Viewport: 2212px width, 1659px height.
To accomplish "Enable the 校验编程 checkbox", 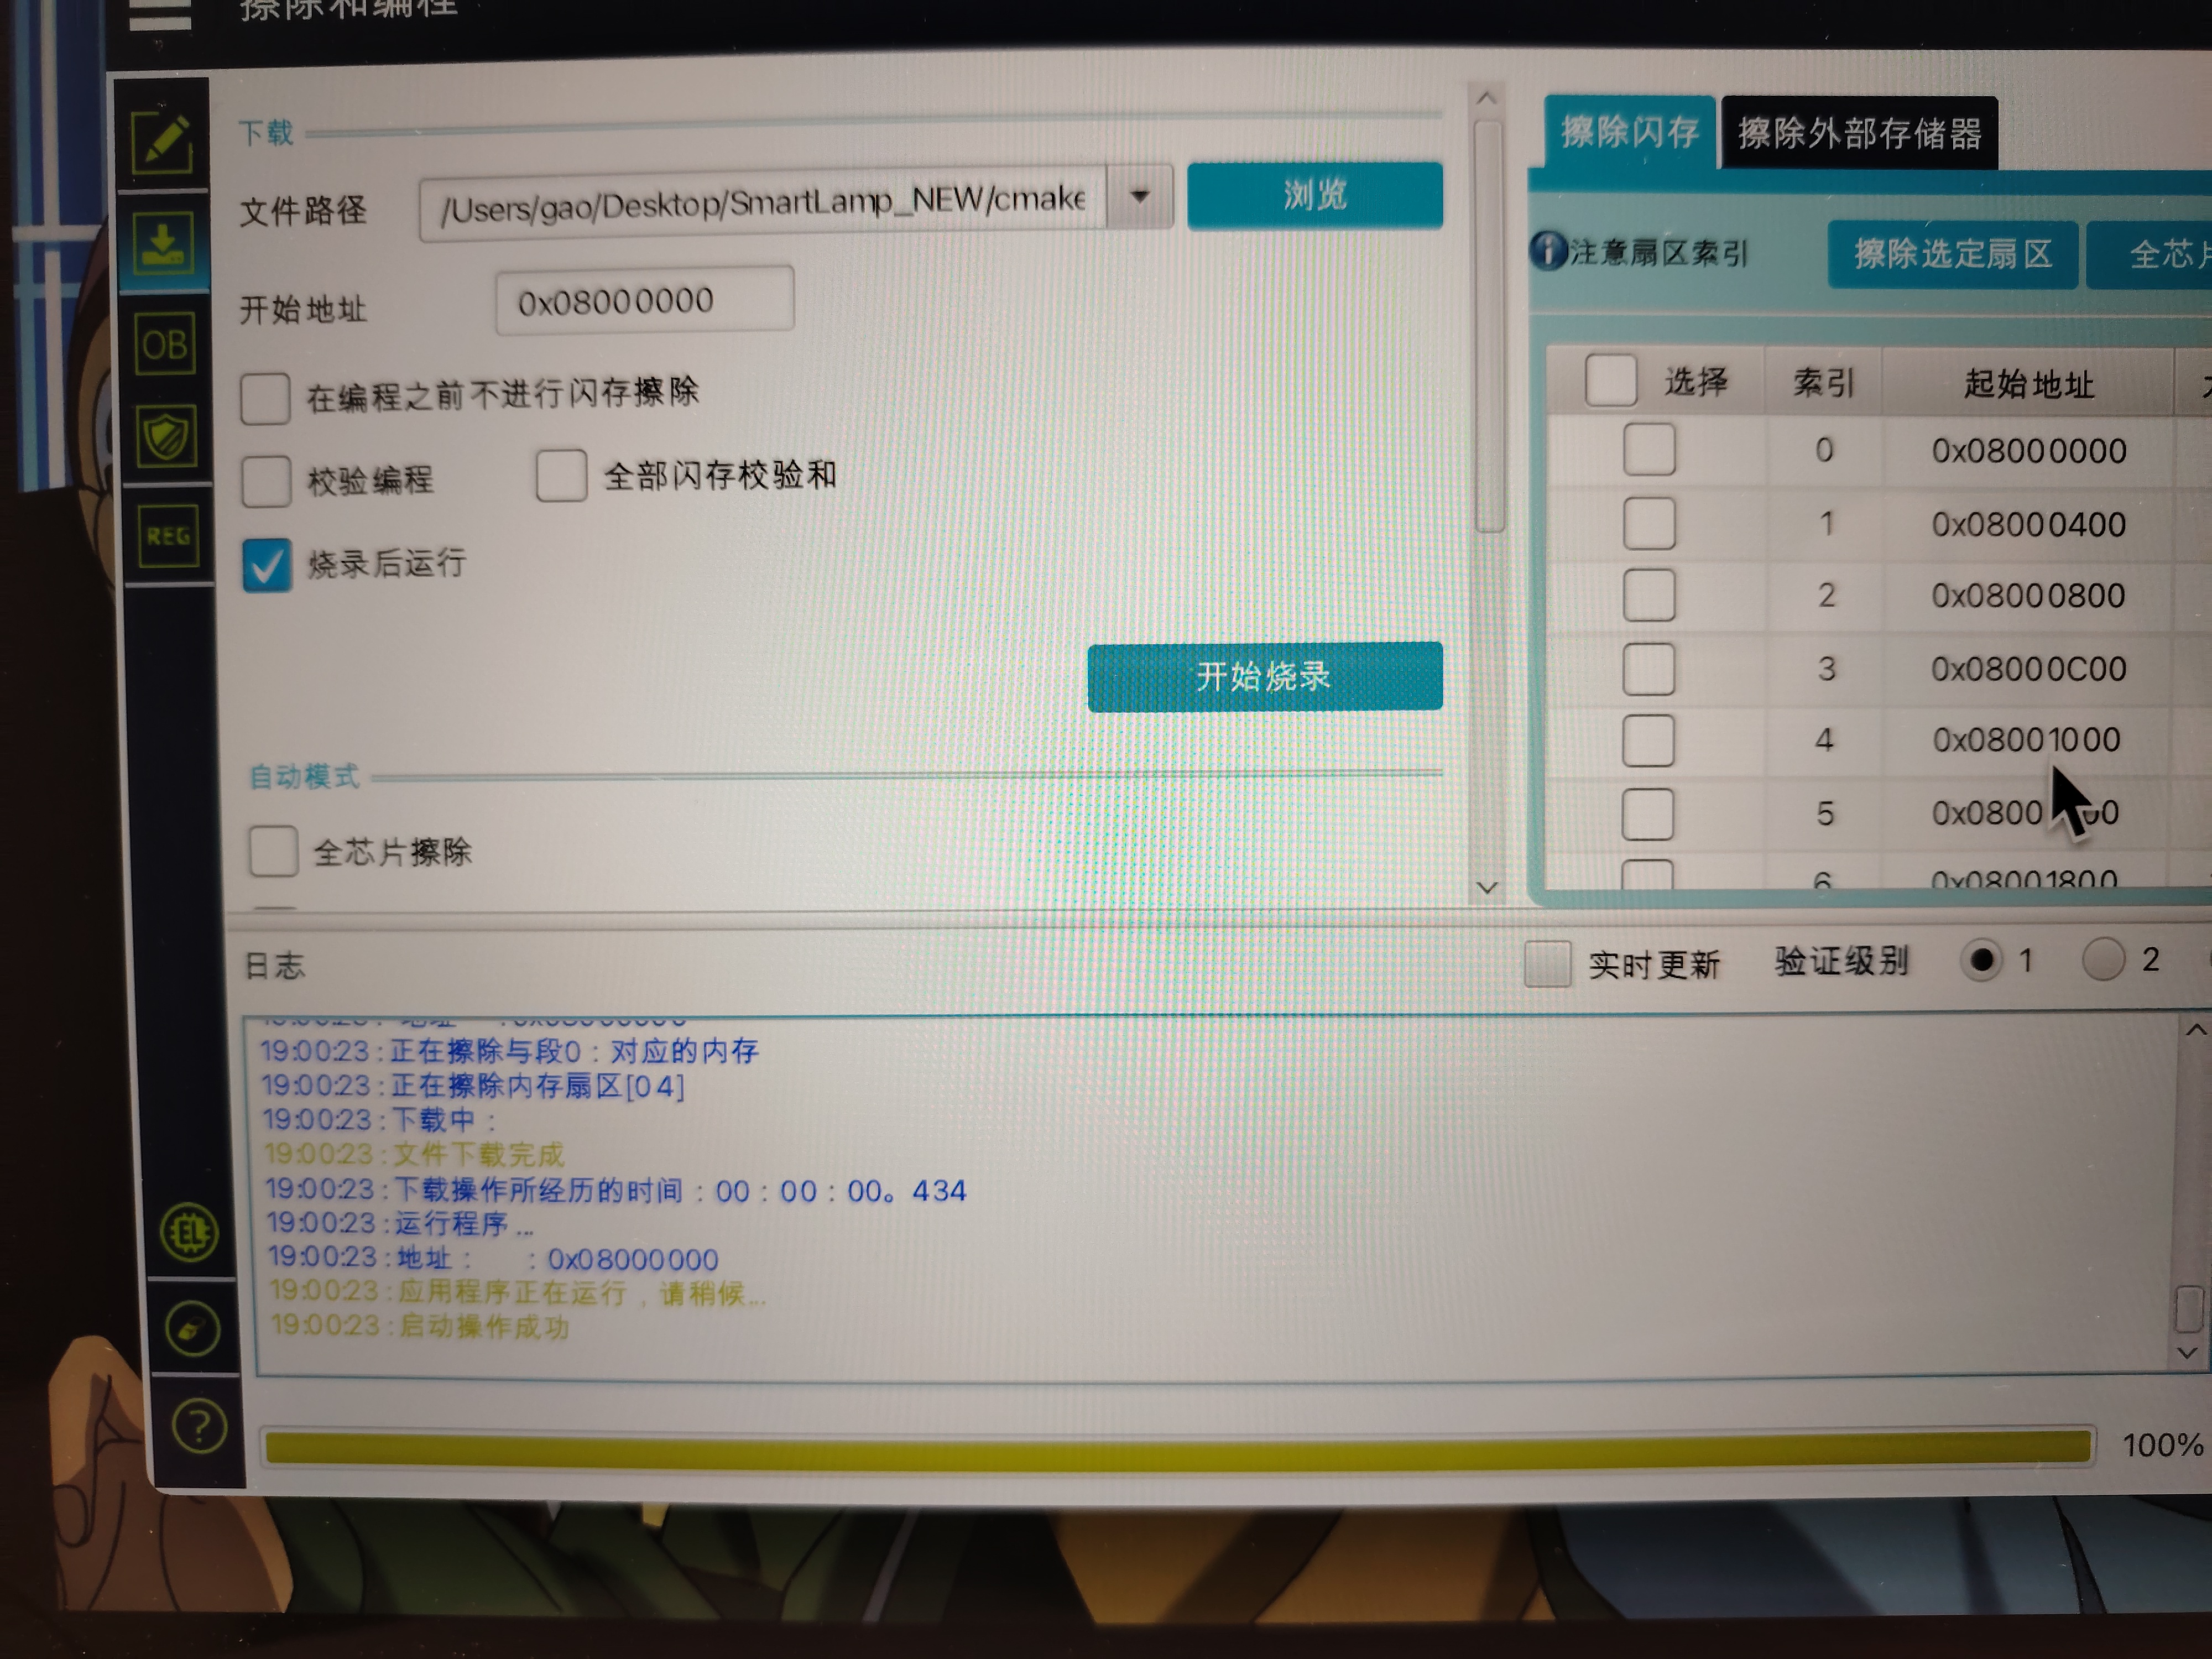I will pyautogui.click(x=266, y=481).
